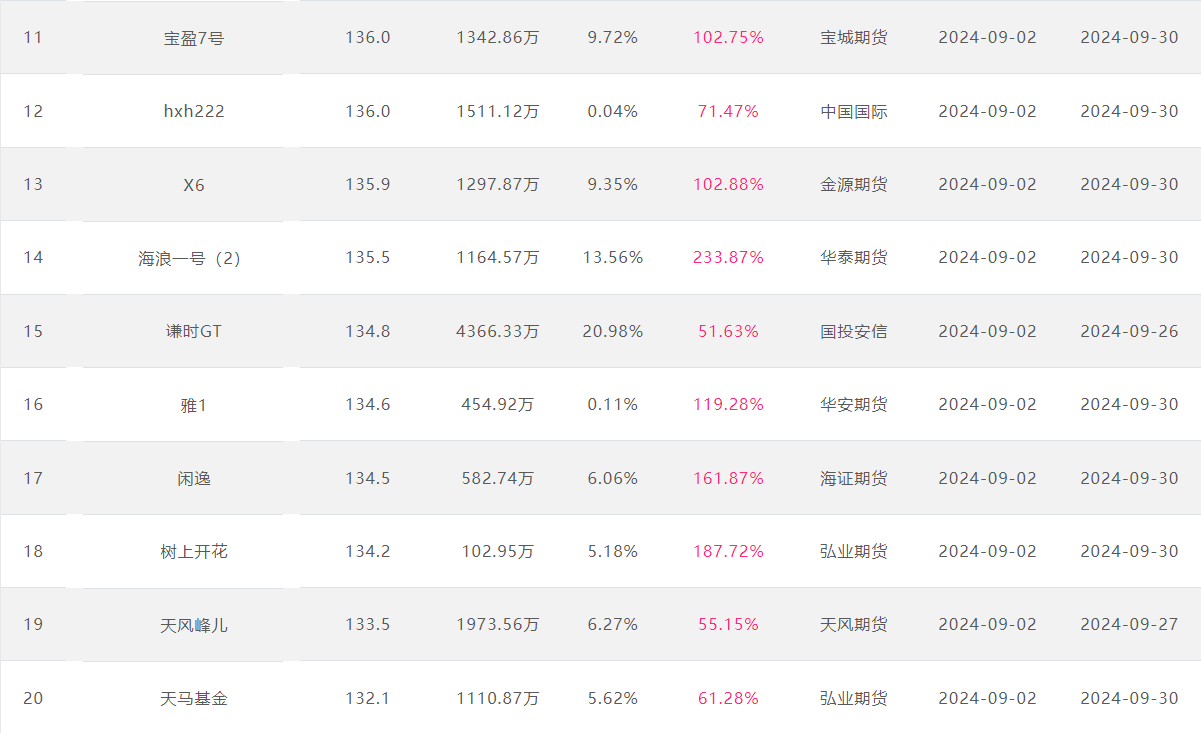Select the 宝城期货 company cell
Image resolution: width=1201 pixels, height=733 pixels.
854,38
